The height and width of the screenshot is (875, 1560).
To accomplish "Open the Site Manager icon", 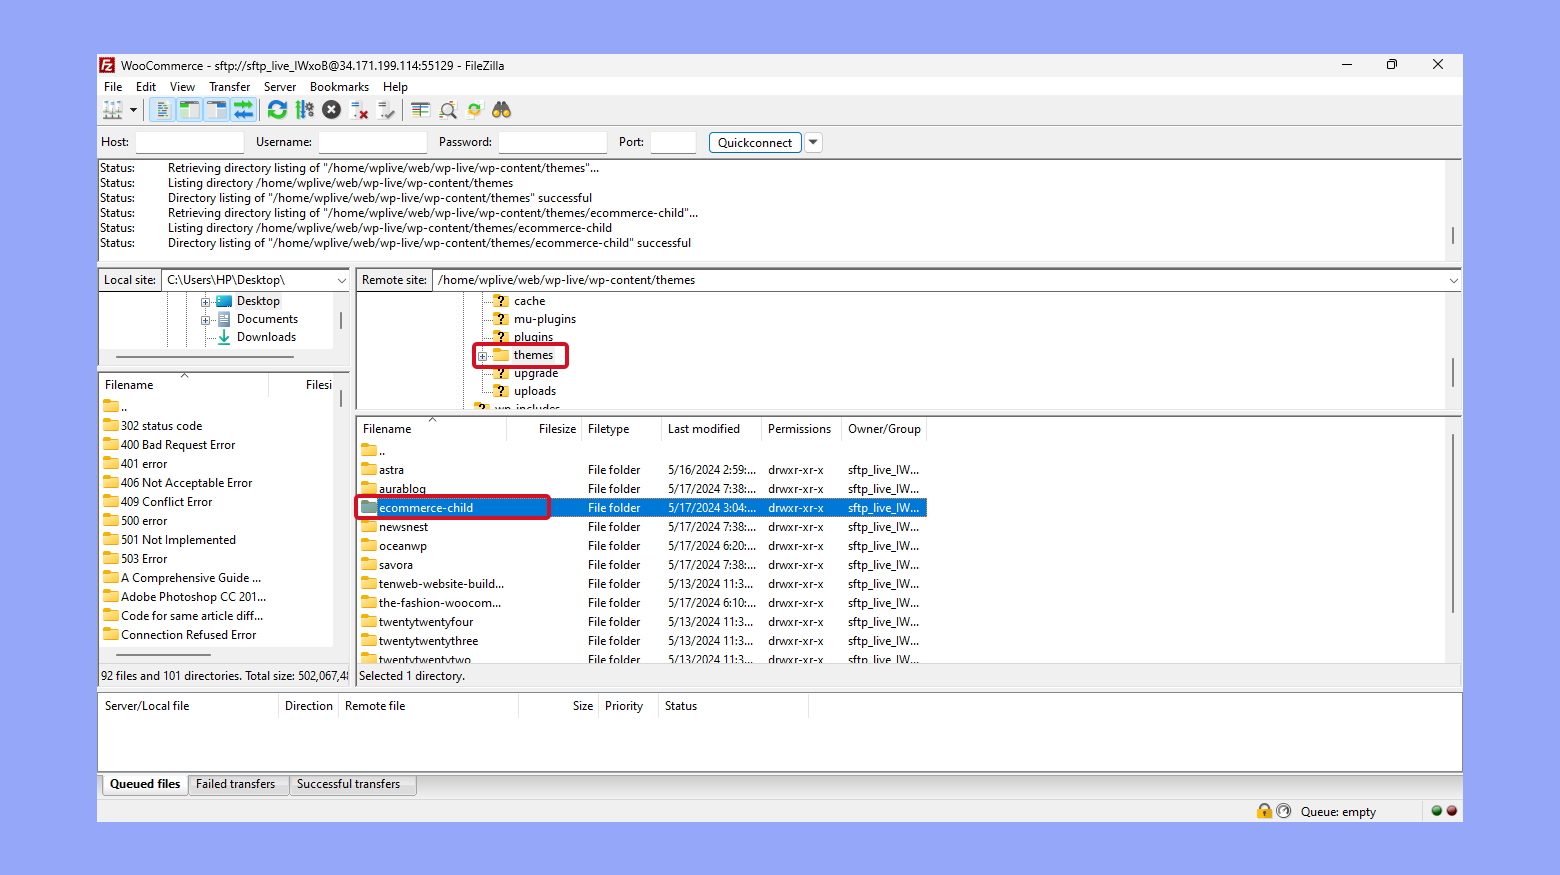I will [112, 110].
